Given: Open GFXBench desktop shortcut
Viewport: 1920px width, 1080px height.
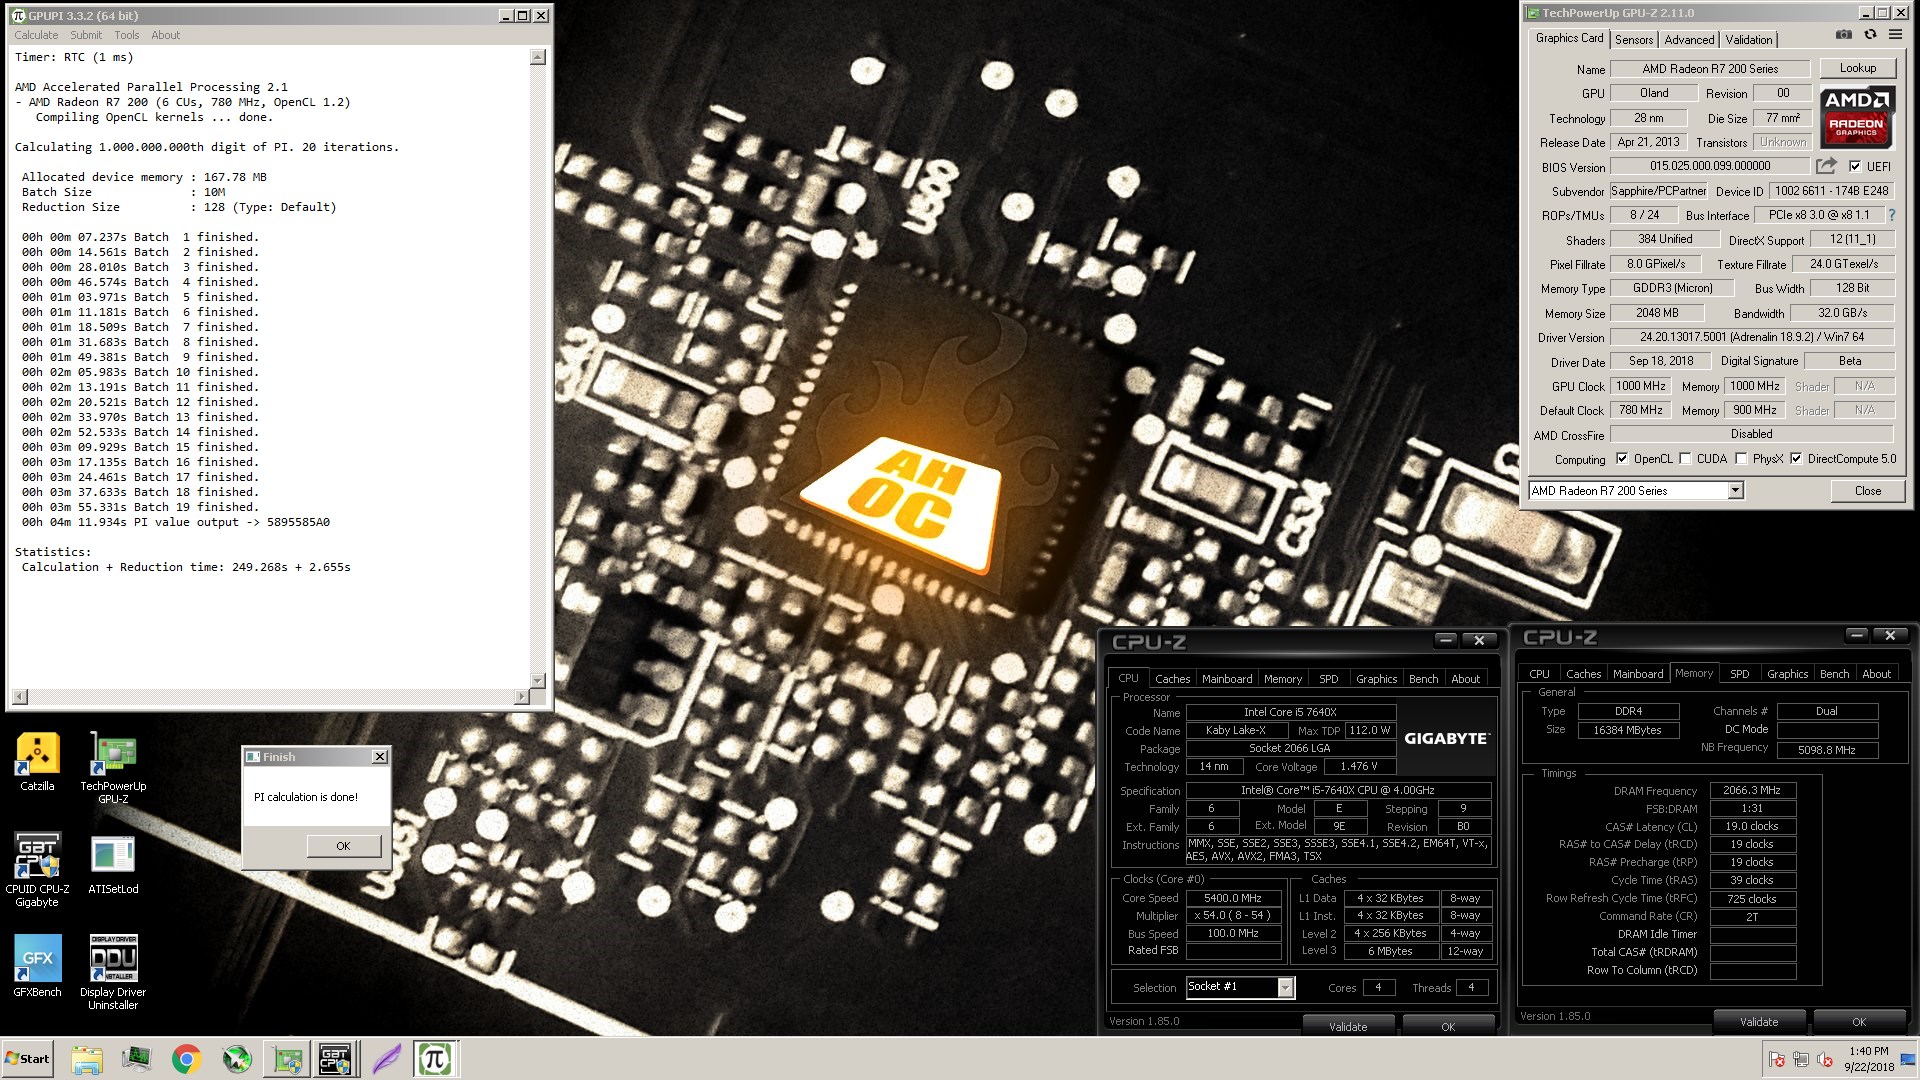Looking at the screenshot, I should pyautogui.click(x=37, y=966).
